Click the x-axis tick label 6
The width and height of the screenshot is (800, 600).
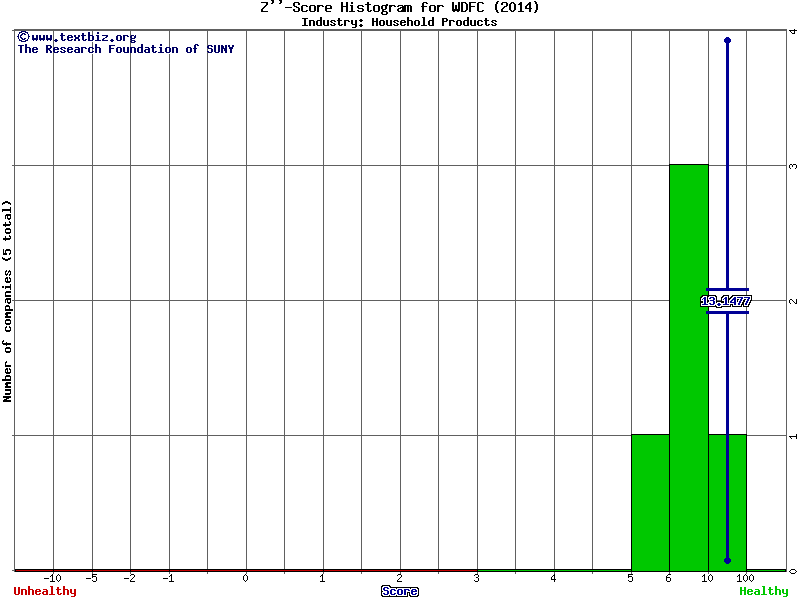pyautogui.click(x=669, y=578)
